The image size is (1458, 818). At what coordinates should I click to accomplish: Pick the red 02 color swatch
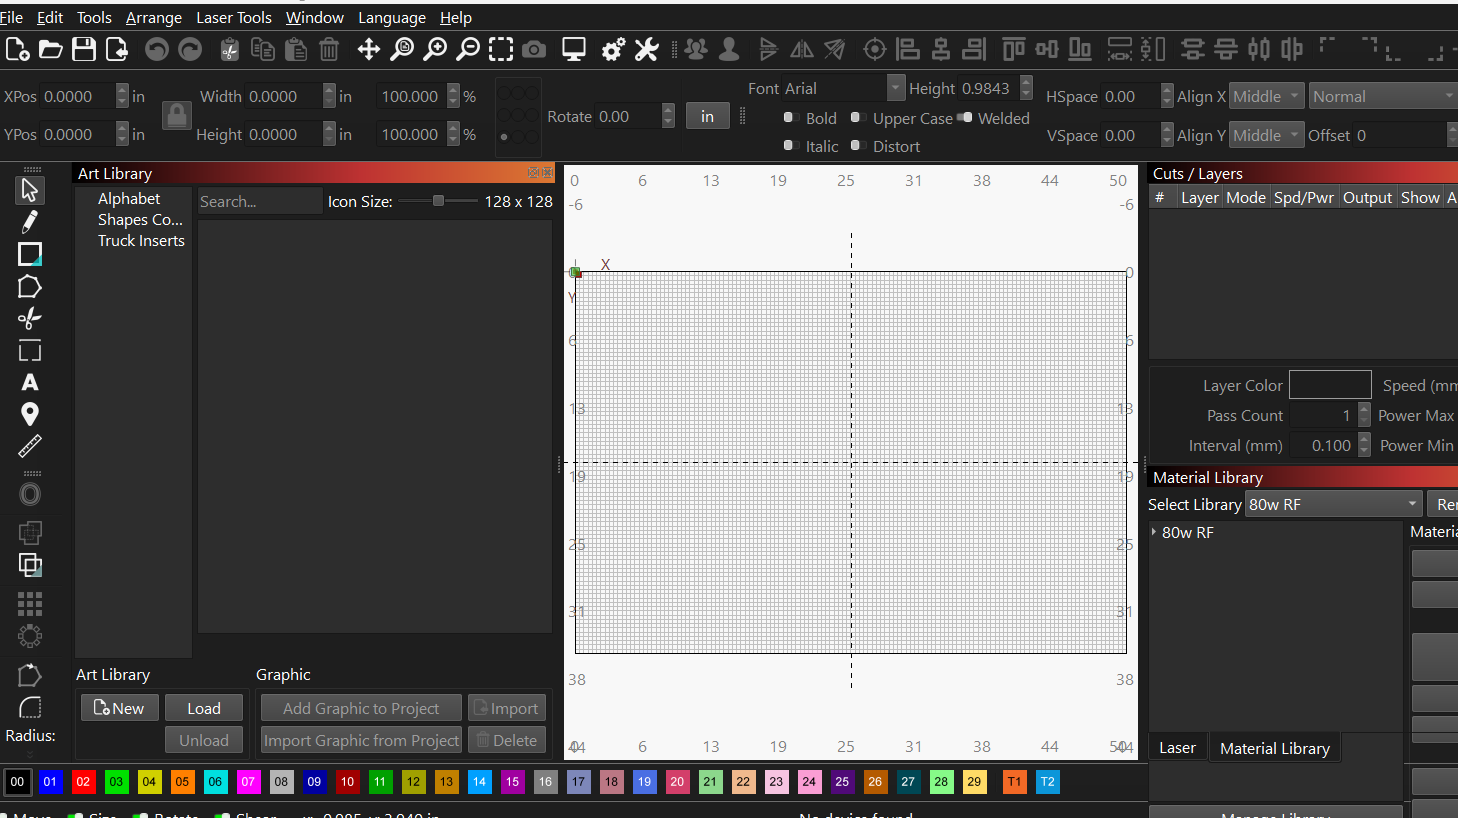[83, 782]
